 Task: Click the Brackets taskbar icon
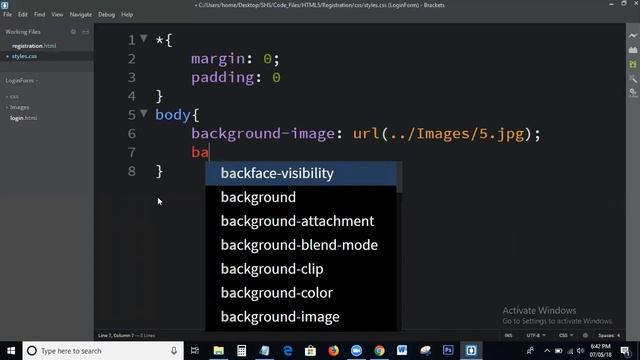point(471,351)
